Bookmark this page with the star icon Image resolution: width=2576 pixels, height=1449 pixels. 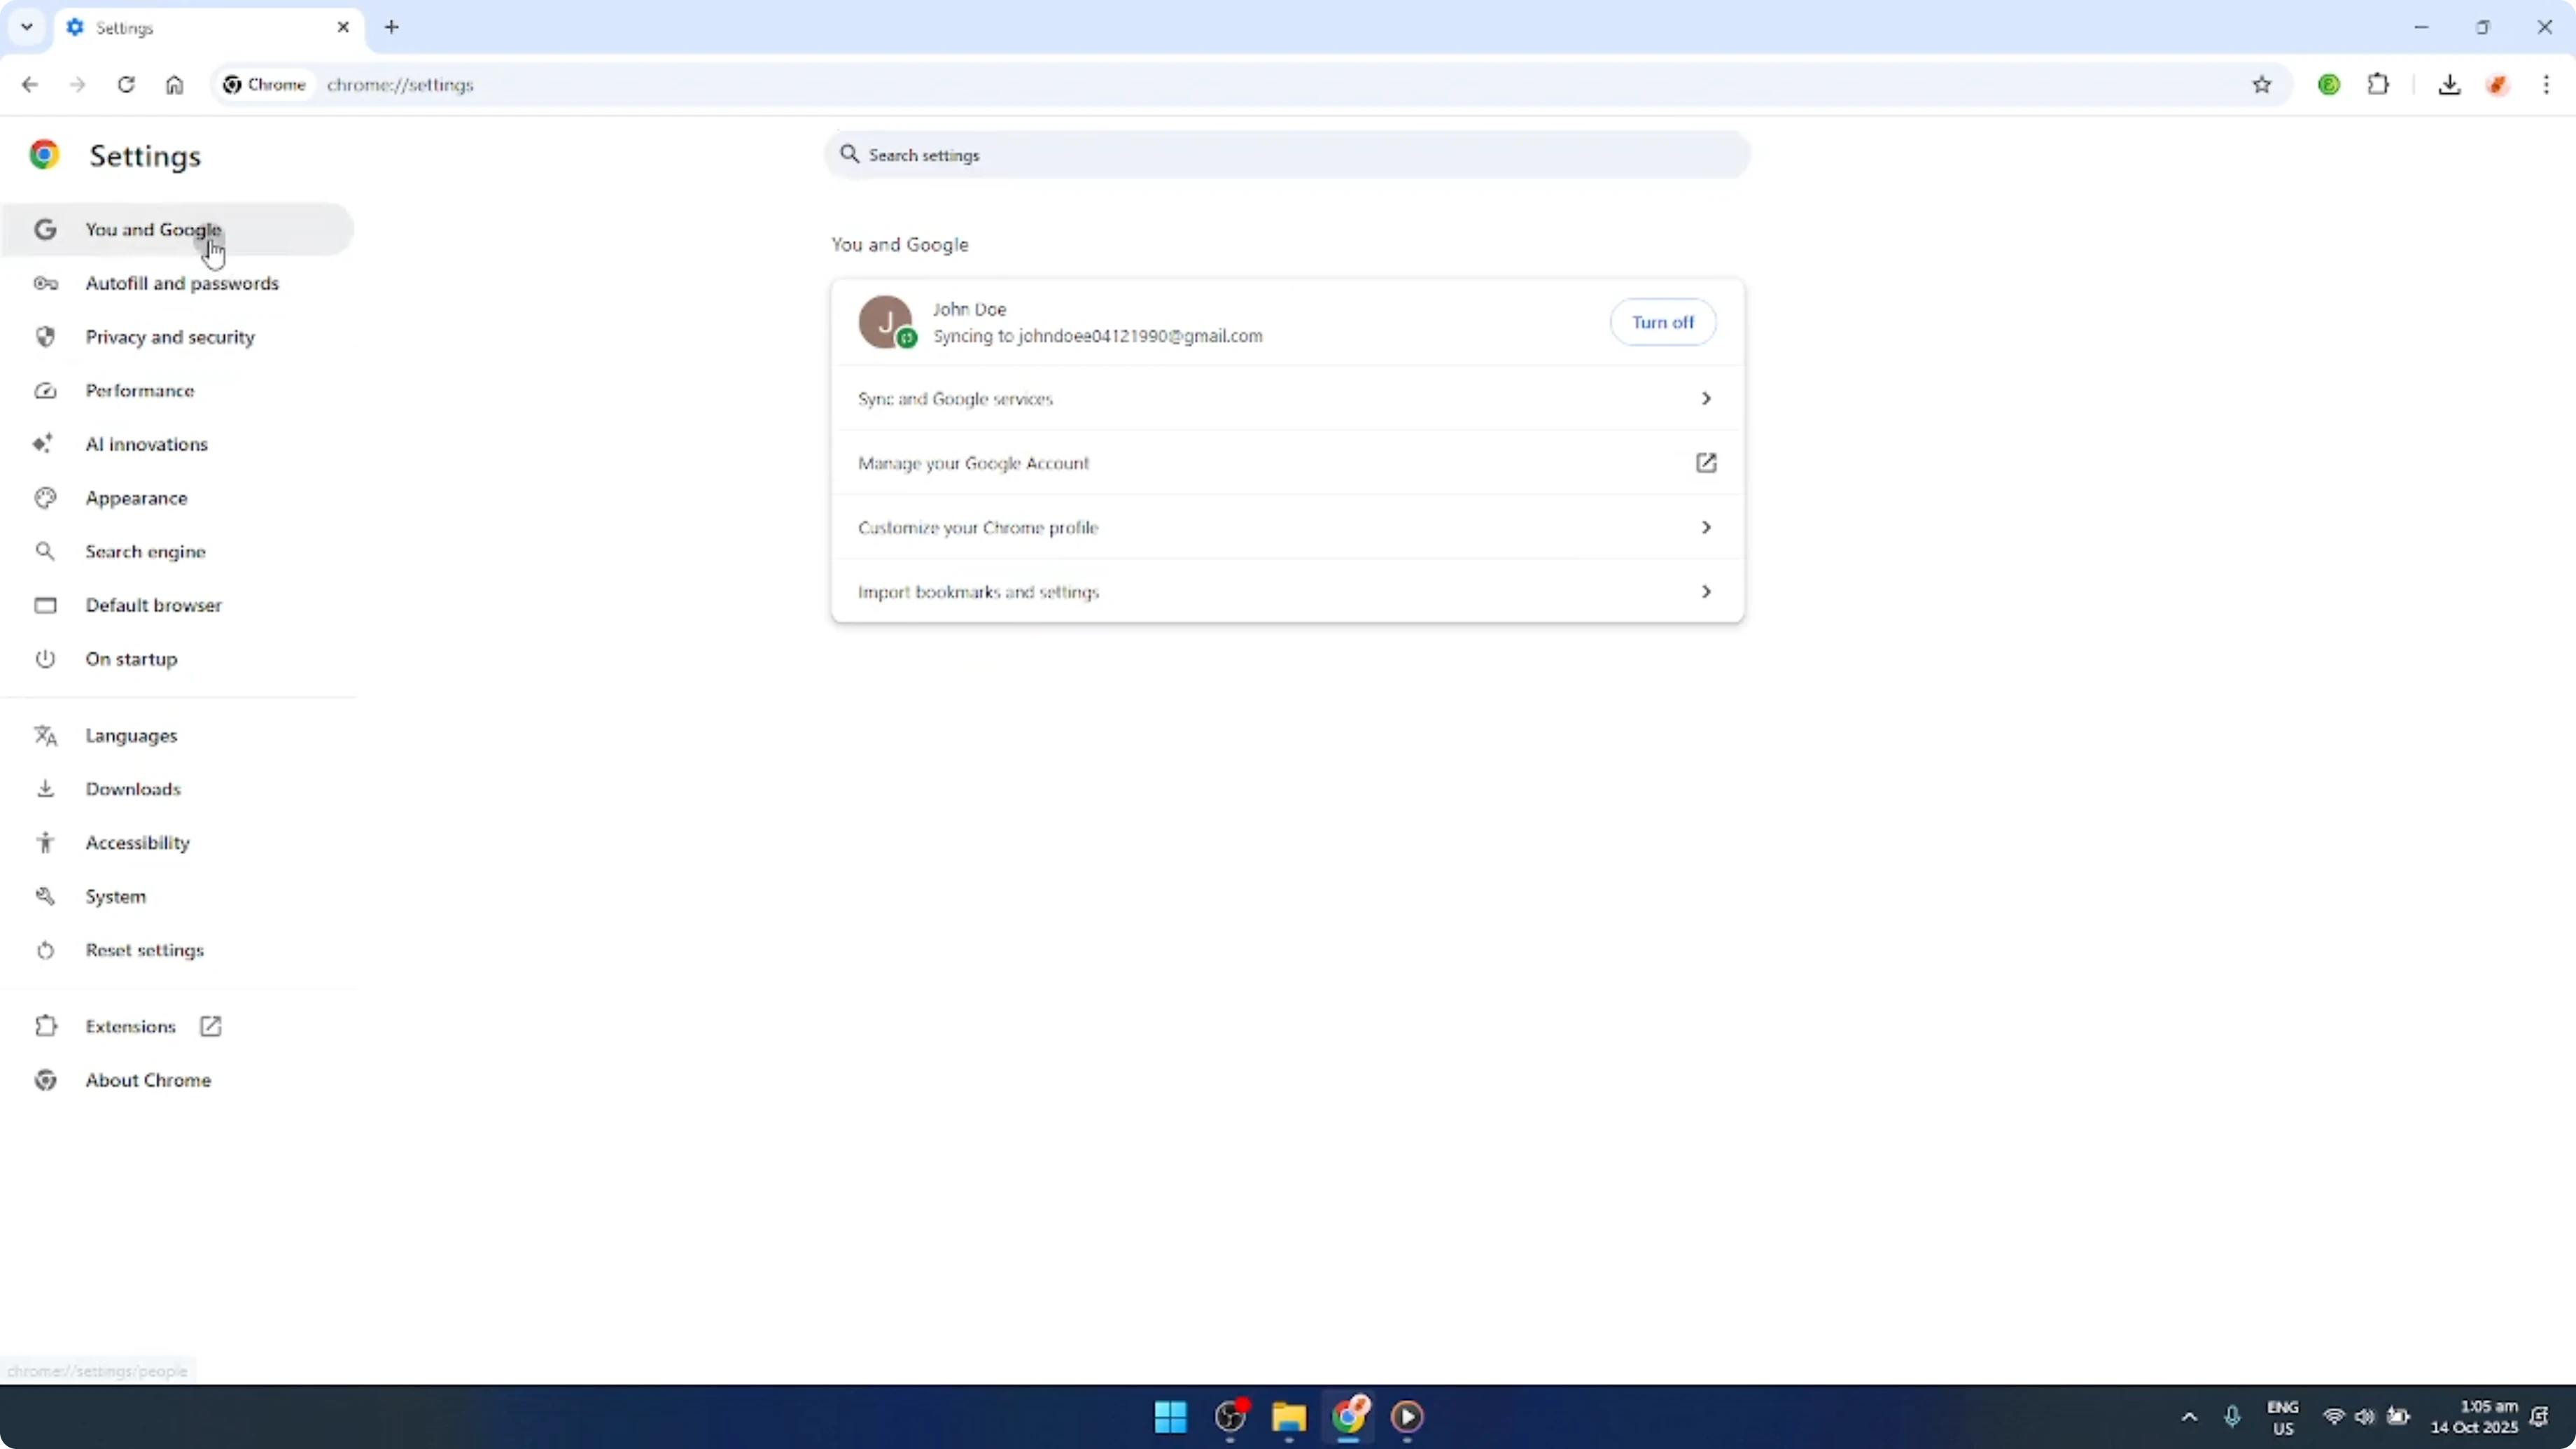click(x=2263, y=85)
